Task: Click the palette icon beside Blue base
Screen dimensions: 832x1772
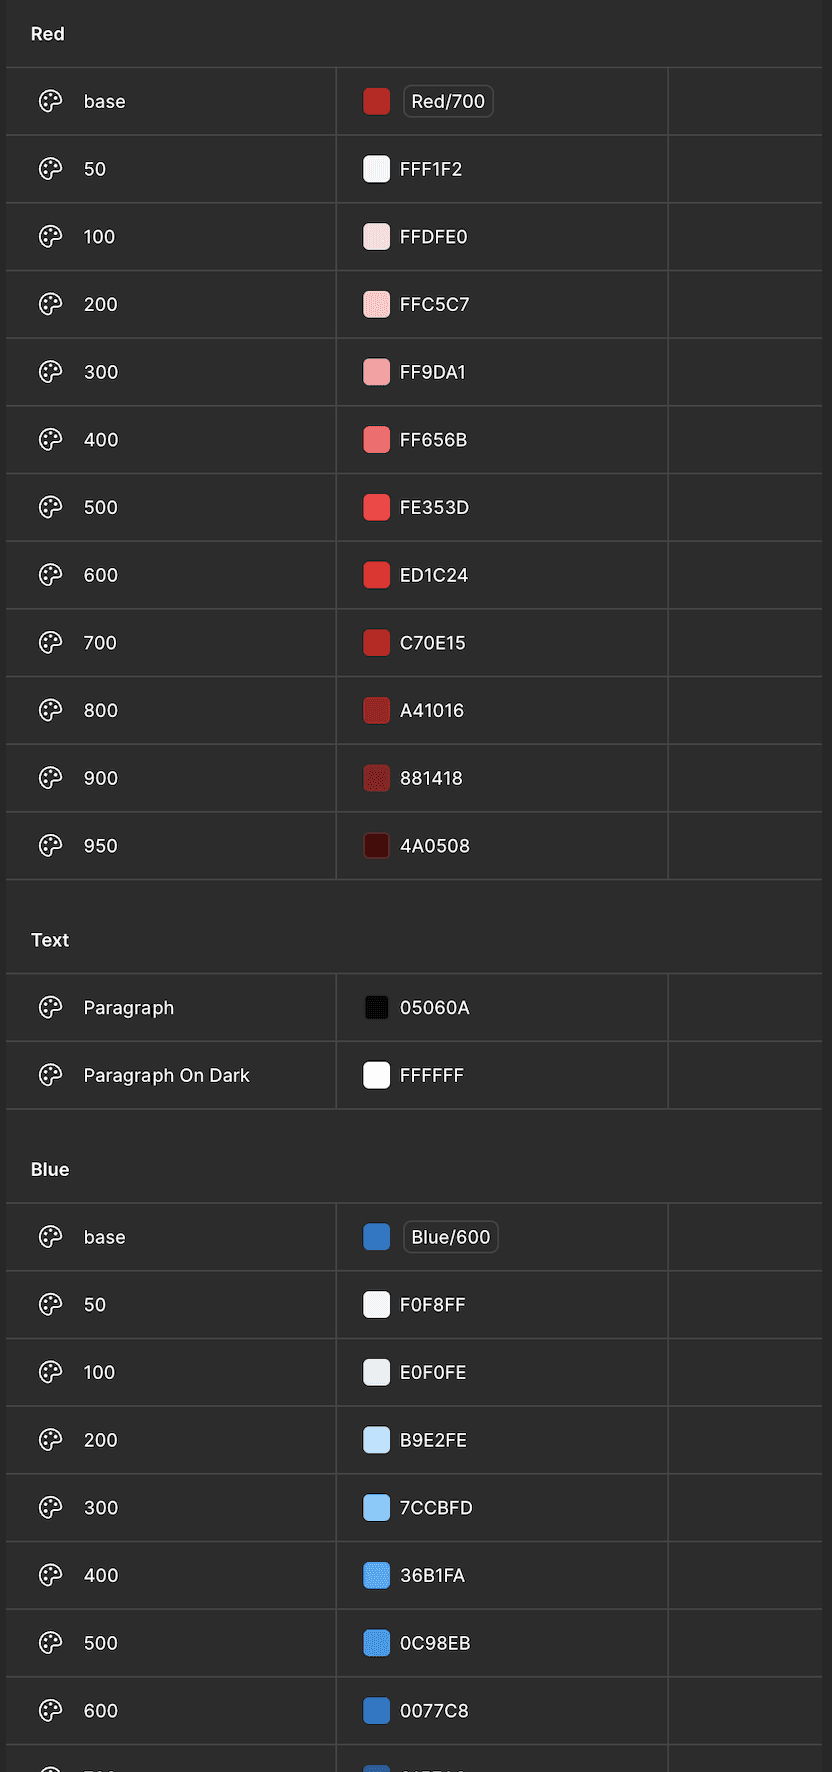Action: (x=50, y=1237)
